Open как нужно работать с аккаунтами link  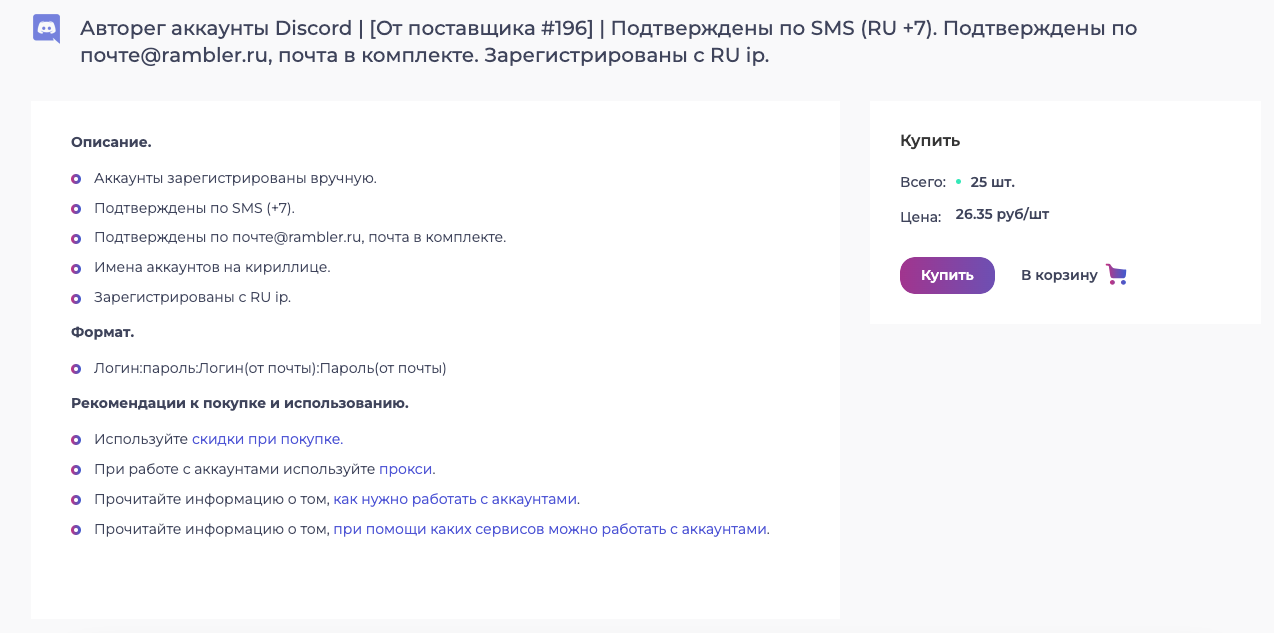455,499
